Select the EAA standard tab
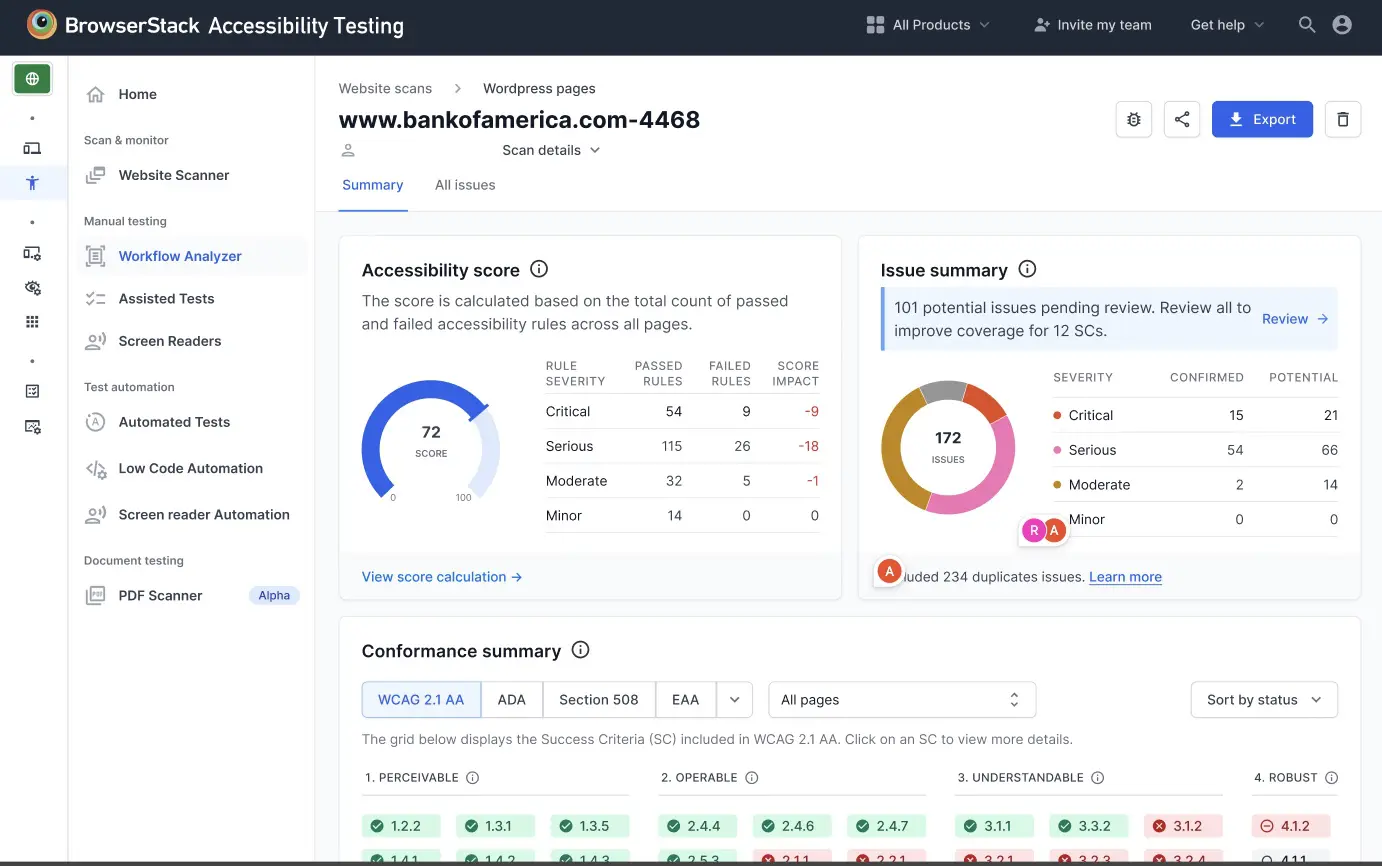1382x866 pixels. [686, 700]
